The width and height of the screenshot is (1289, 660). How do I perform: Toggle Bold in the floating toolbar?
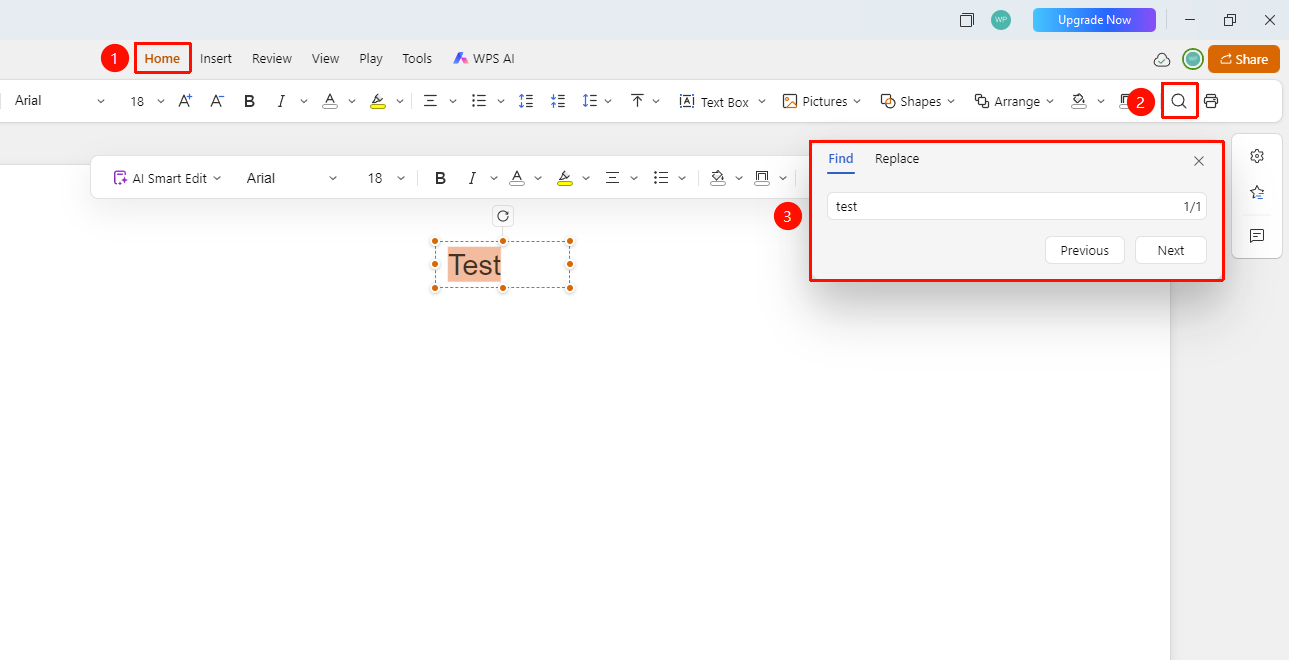(440, 178)
